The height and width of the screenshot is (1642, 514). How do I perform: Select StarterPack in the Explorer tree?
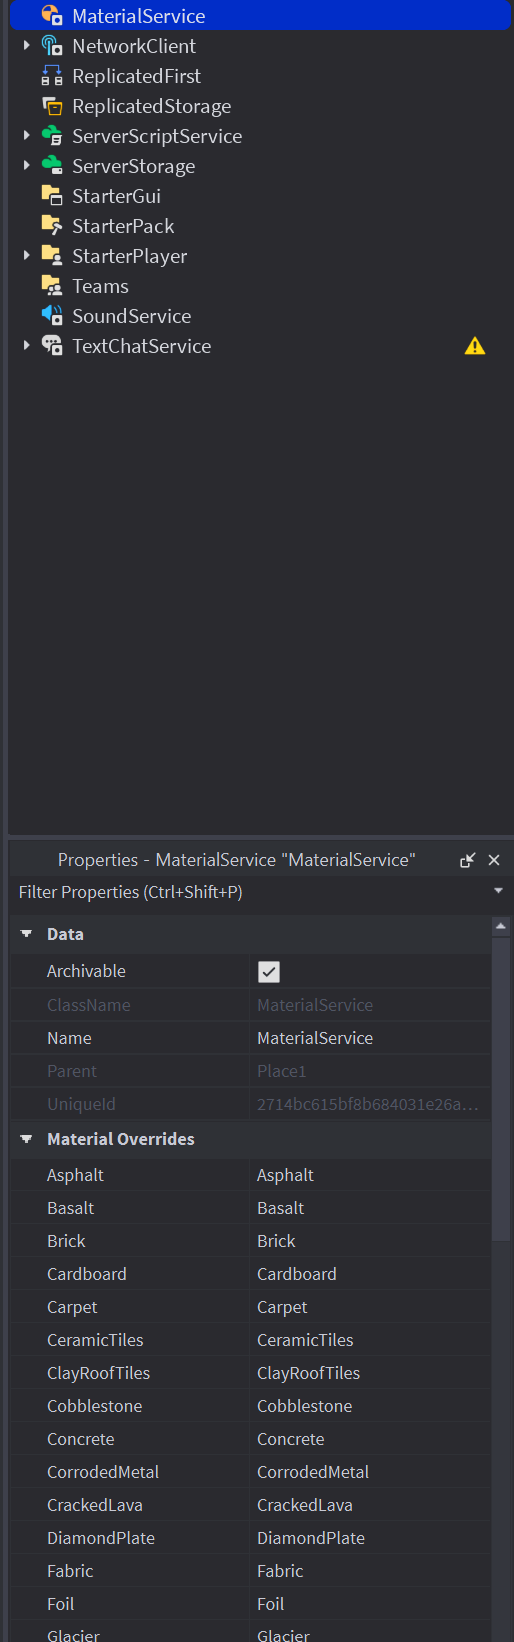click(x=123, y=226)
